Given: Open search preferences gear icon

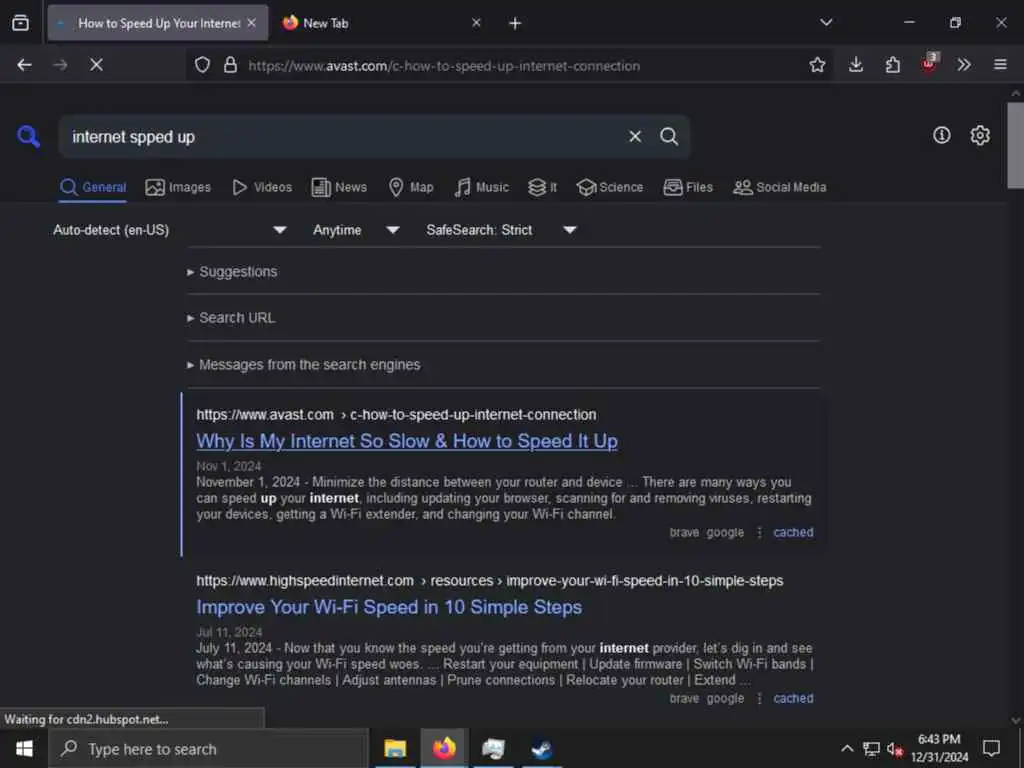Looking at the screenshot, I should coord(980,135).
